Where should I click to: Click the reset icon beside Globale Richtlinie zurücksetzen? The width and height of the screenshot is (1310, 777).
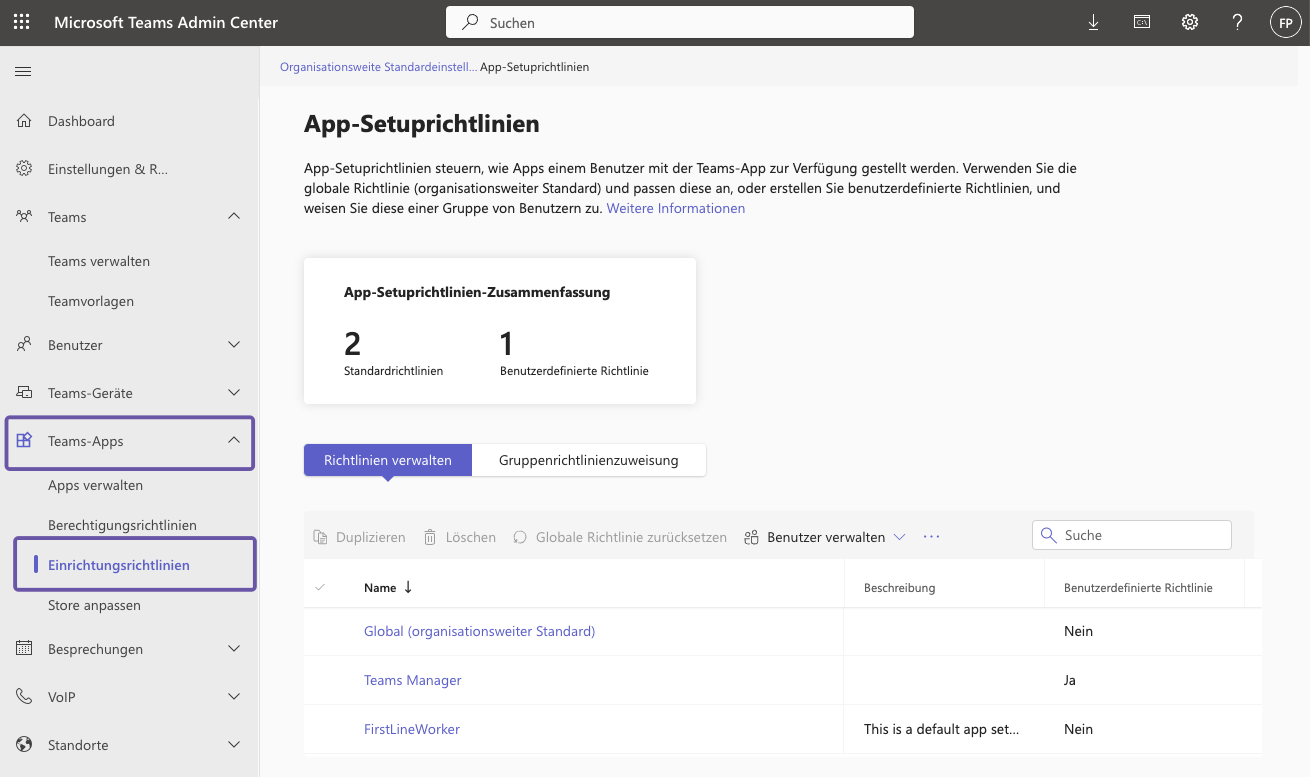click(520, 537)
